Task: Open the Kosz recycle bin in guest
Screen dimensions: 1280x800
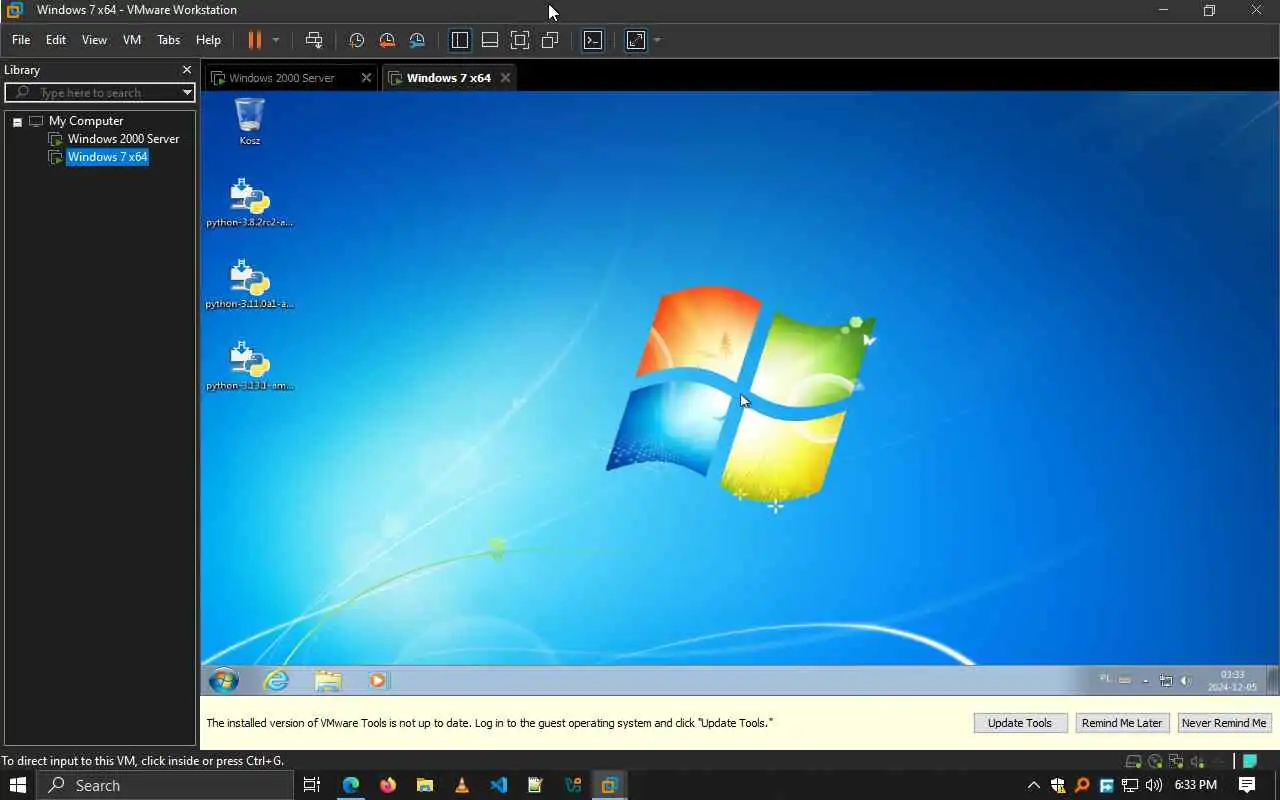Action: pyautogui.click(x=249, y=121)
